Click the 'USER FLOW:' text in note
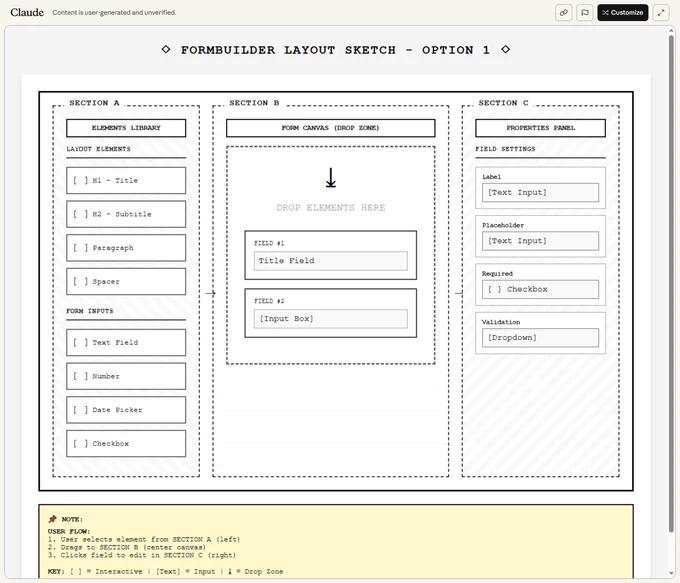Screen dimensions: 680x583 [69, 531]
